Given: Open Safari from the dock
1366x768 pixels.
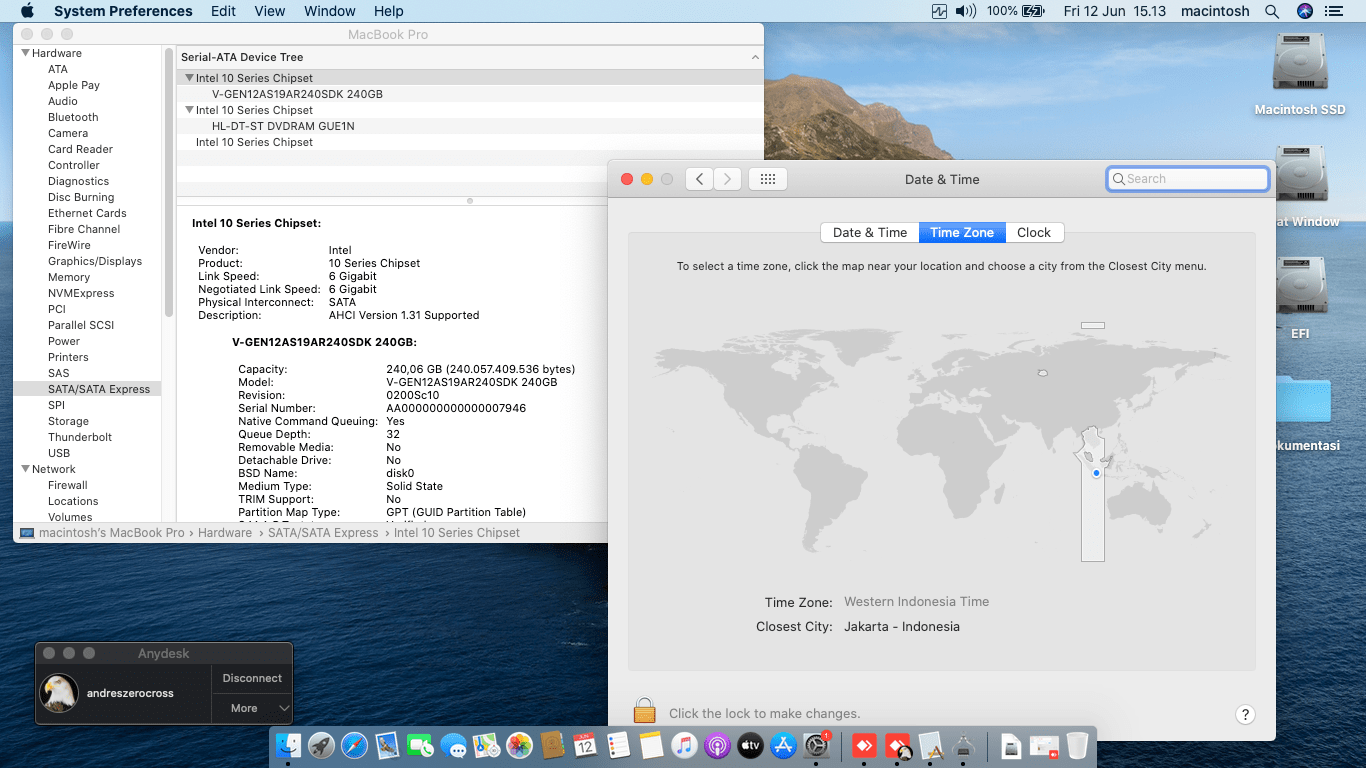Looking at the screenshot, I should [354, 745].
